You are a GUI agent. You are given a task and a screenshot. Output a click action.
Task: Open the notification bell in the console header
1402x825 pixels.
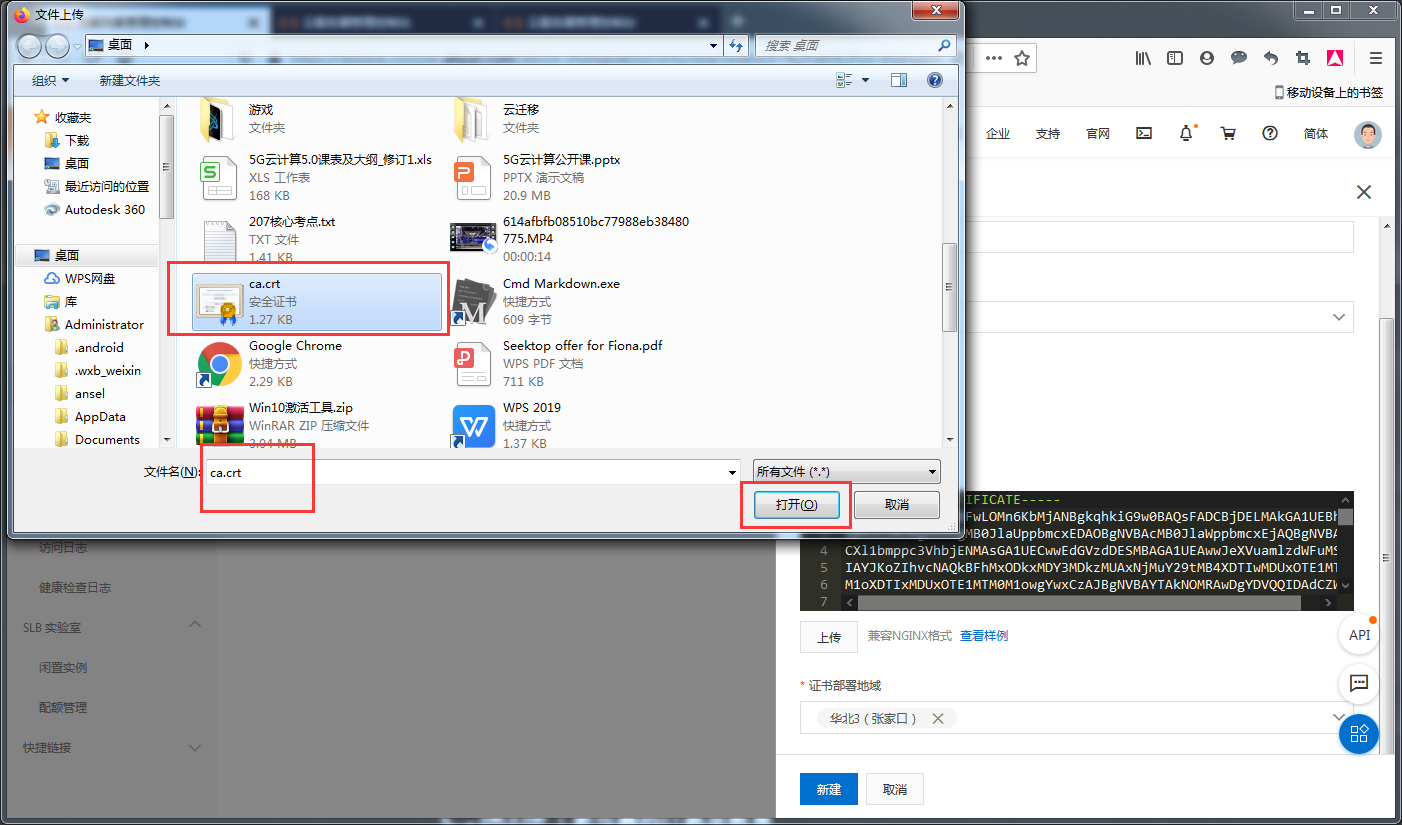point(1186,132)
